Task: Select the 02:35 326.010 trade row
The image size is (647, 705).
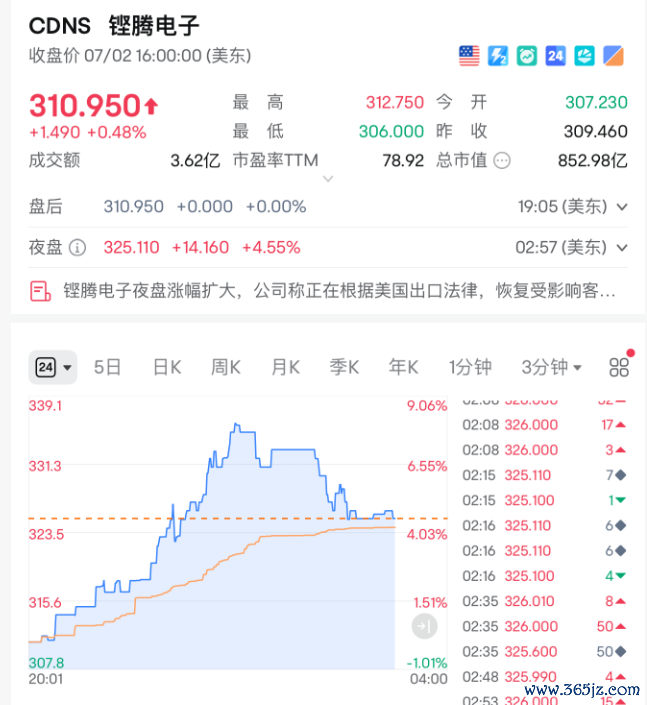Action: click(x=544, y=601)
